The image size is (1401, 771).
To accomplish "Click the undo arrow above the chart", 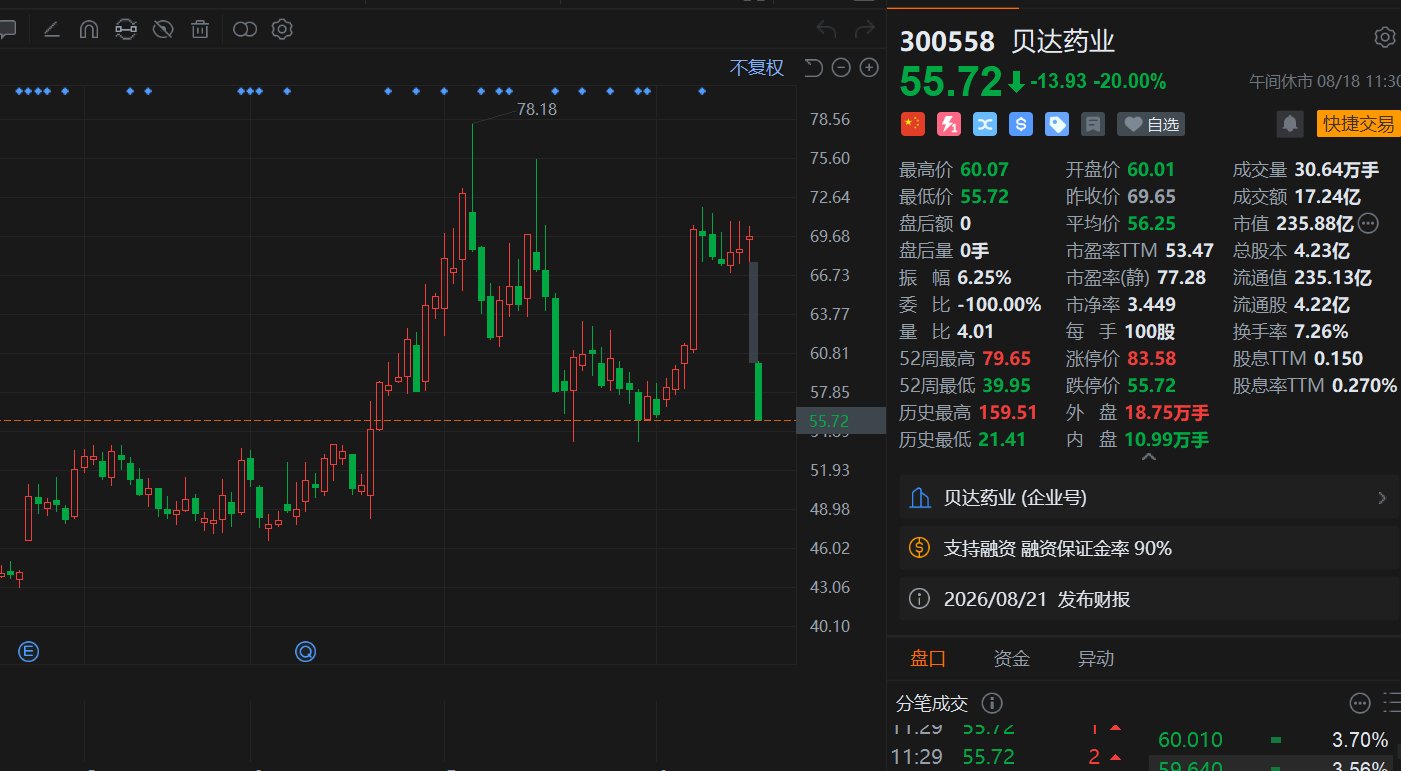I will [826, 30].
